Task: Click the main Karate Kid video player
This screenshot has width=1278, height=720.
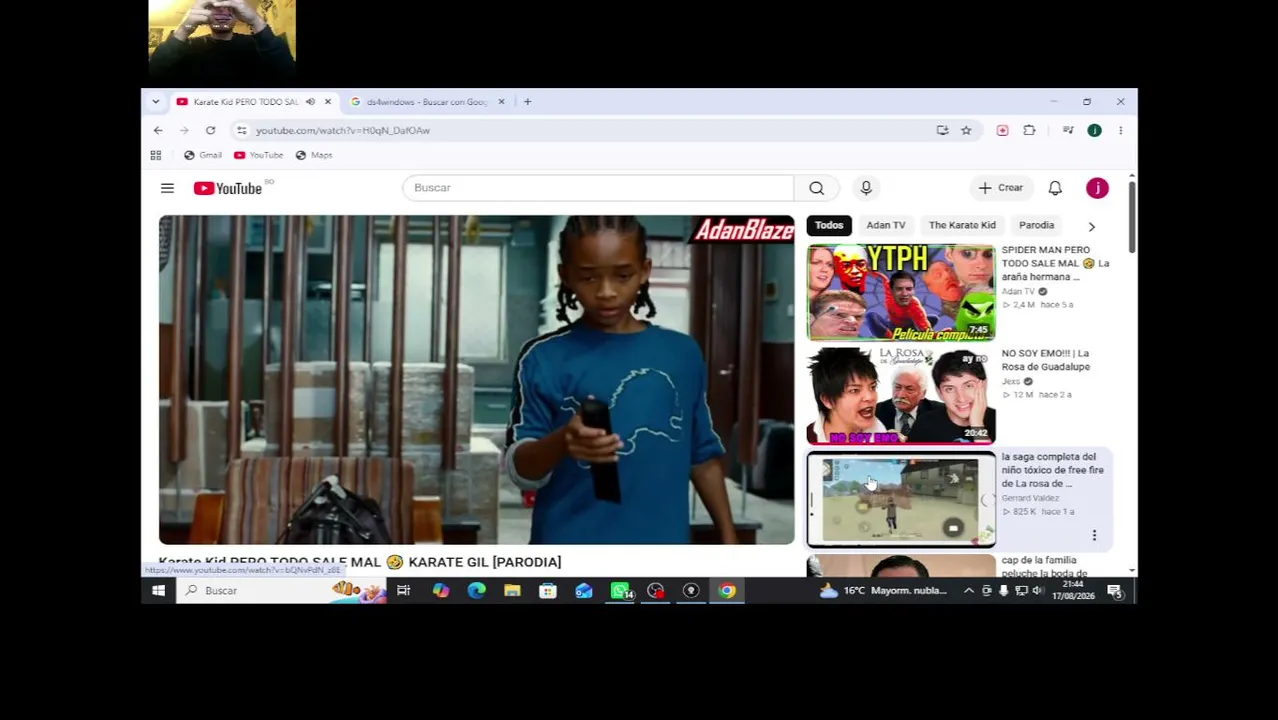Action: point(476,380)
